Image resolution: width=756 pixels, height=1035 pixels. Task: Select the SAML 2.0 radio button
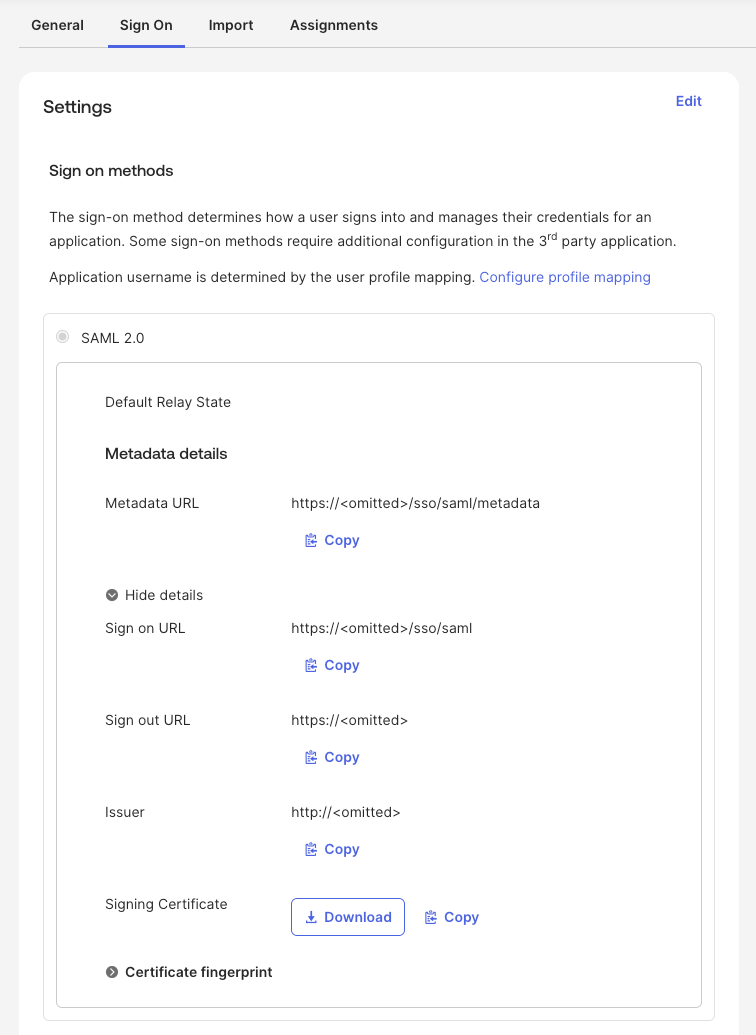point(63,338)
